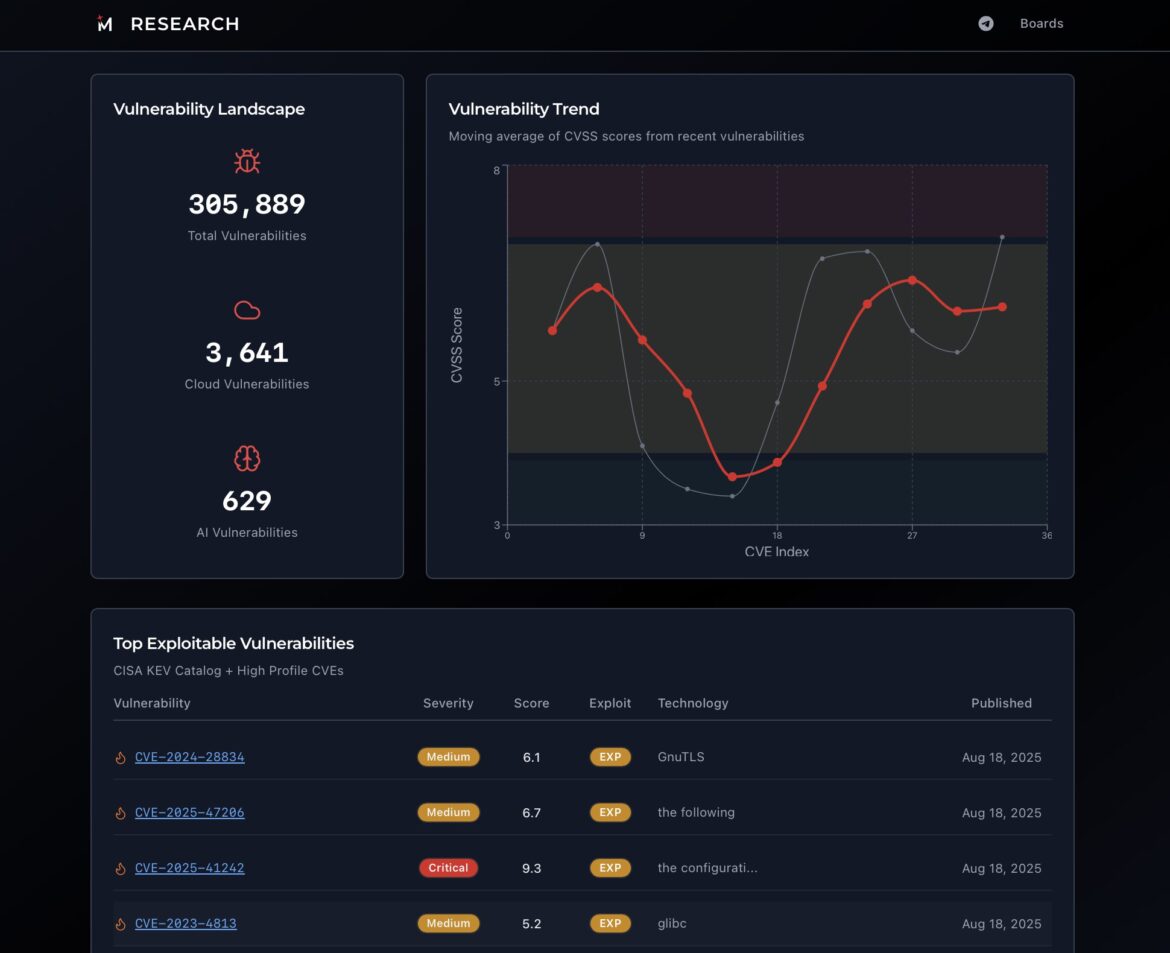Click the flame icon beside CVE-2023-4813

coord(121,924)
